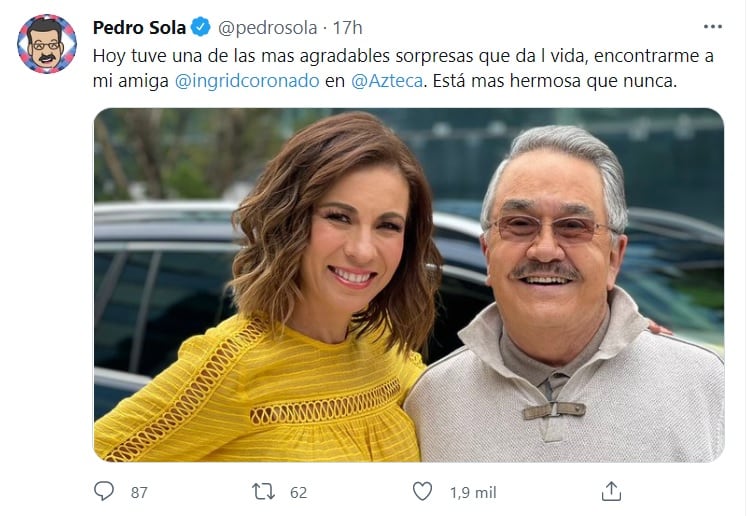The image size is (747, 516).
Task: Click the reply speech bubble icon
Action: pos(104,491)
